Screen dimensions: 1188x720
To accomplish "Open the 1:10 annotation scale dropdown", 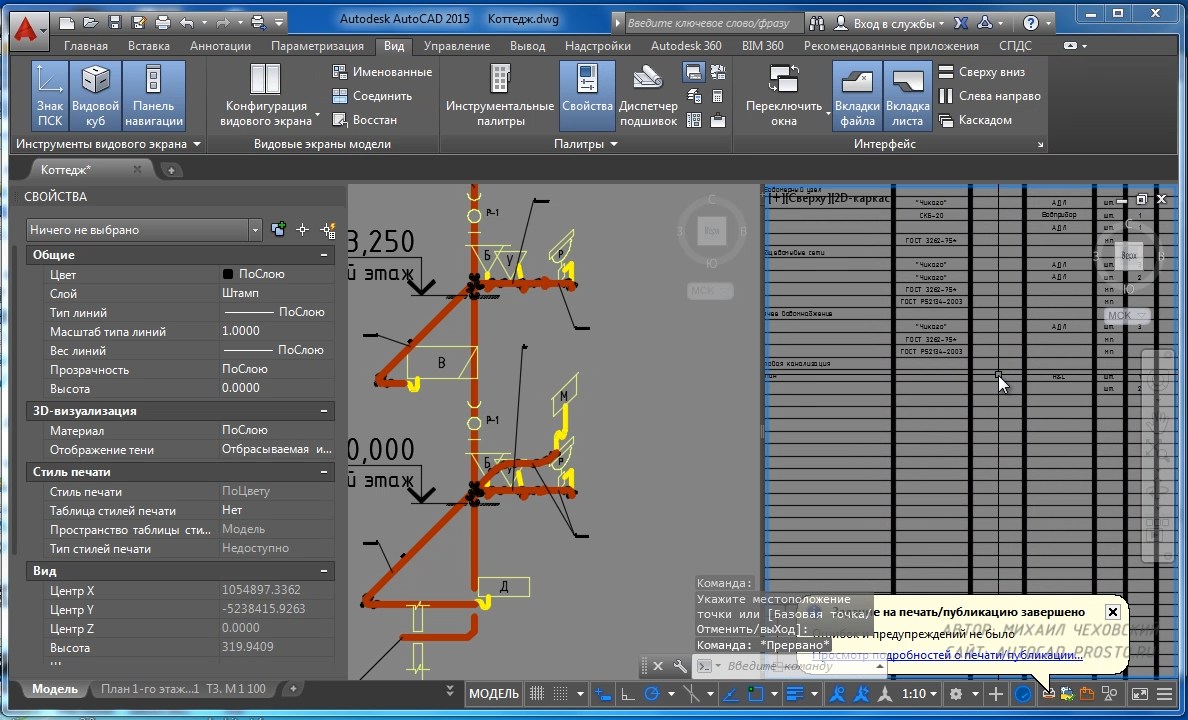I will pyautogui.click(x=919, y=693).
